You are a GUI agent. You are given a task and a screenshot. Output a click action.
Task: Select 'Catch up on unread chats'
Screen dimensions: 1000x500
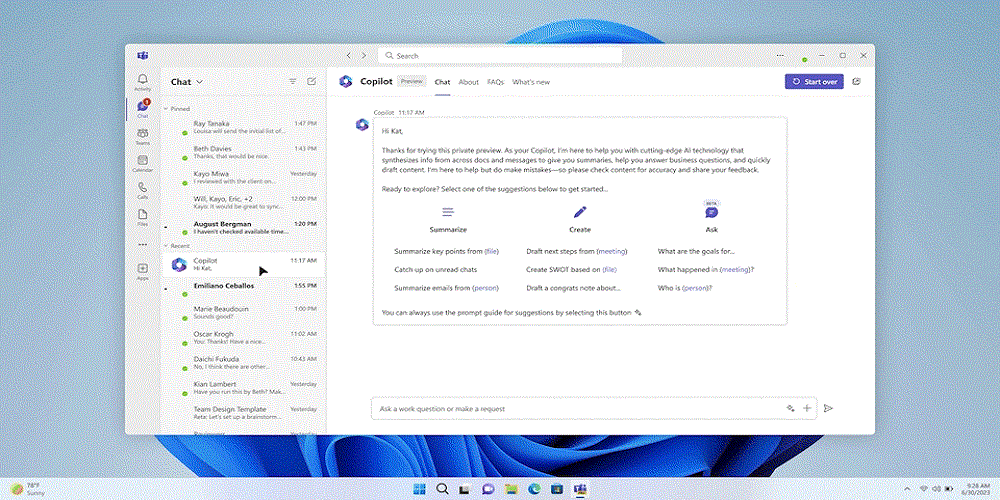tap(436, 269)
